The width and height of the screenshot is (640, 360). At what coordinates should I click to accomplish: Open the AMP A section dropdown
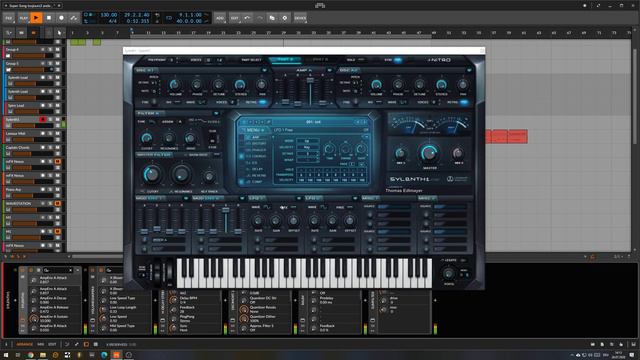coord(329,70)
